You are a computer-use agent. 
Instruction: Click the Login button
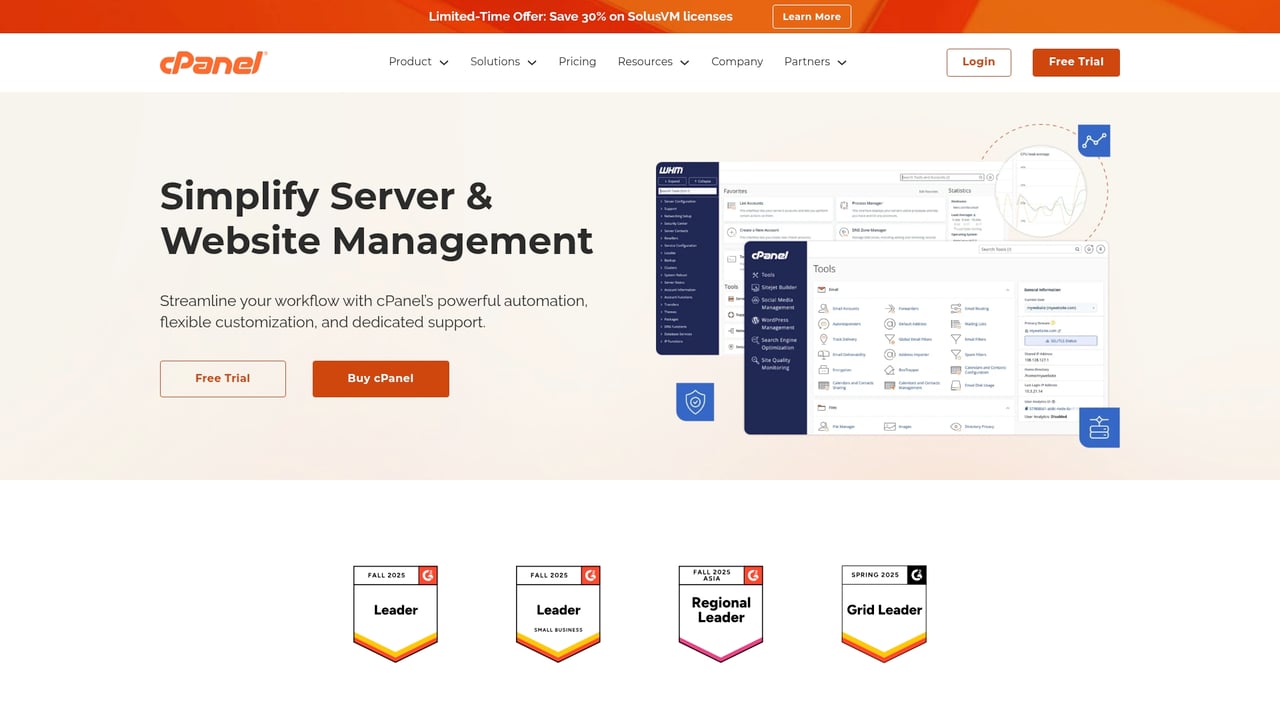978,62
